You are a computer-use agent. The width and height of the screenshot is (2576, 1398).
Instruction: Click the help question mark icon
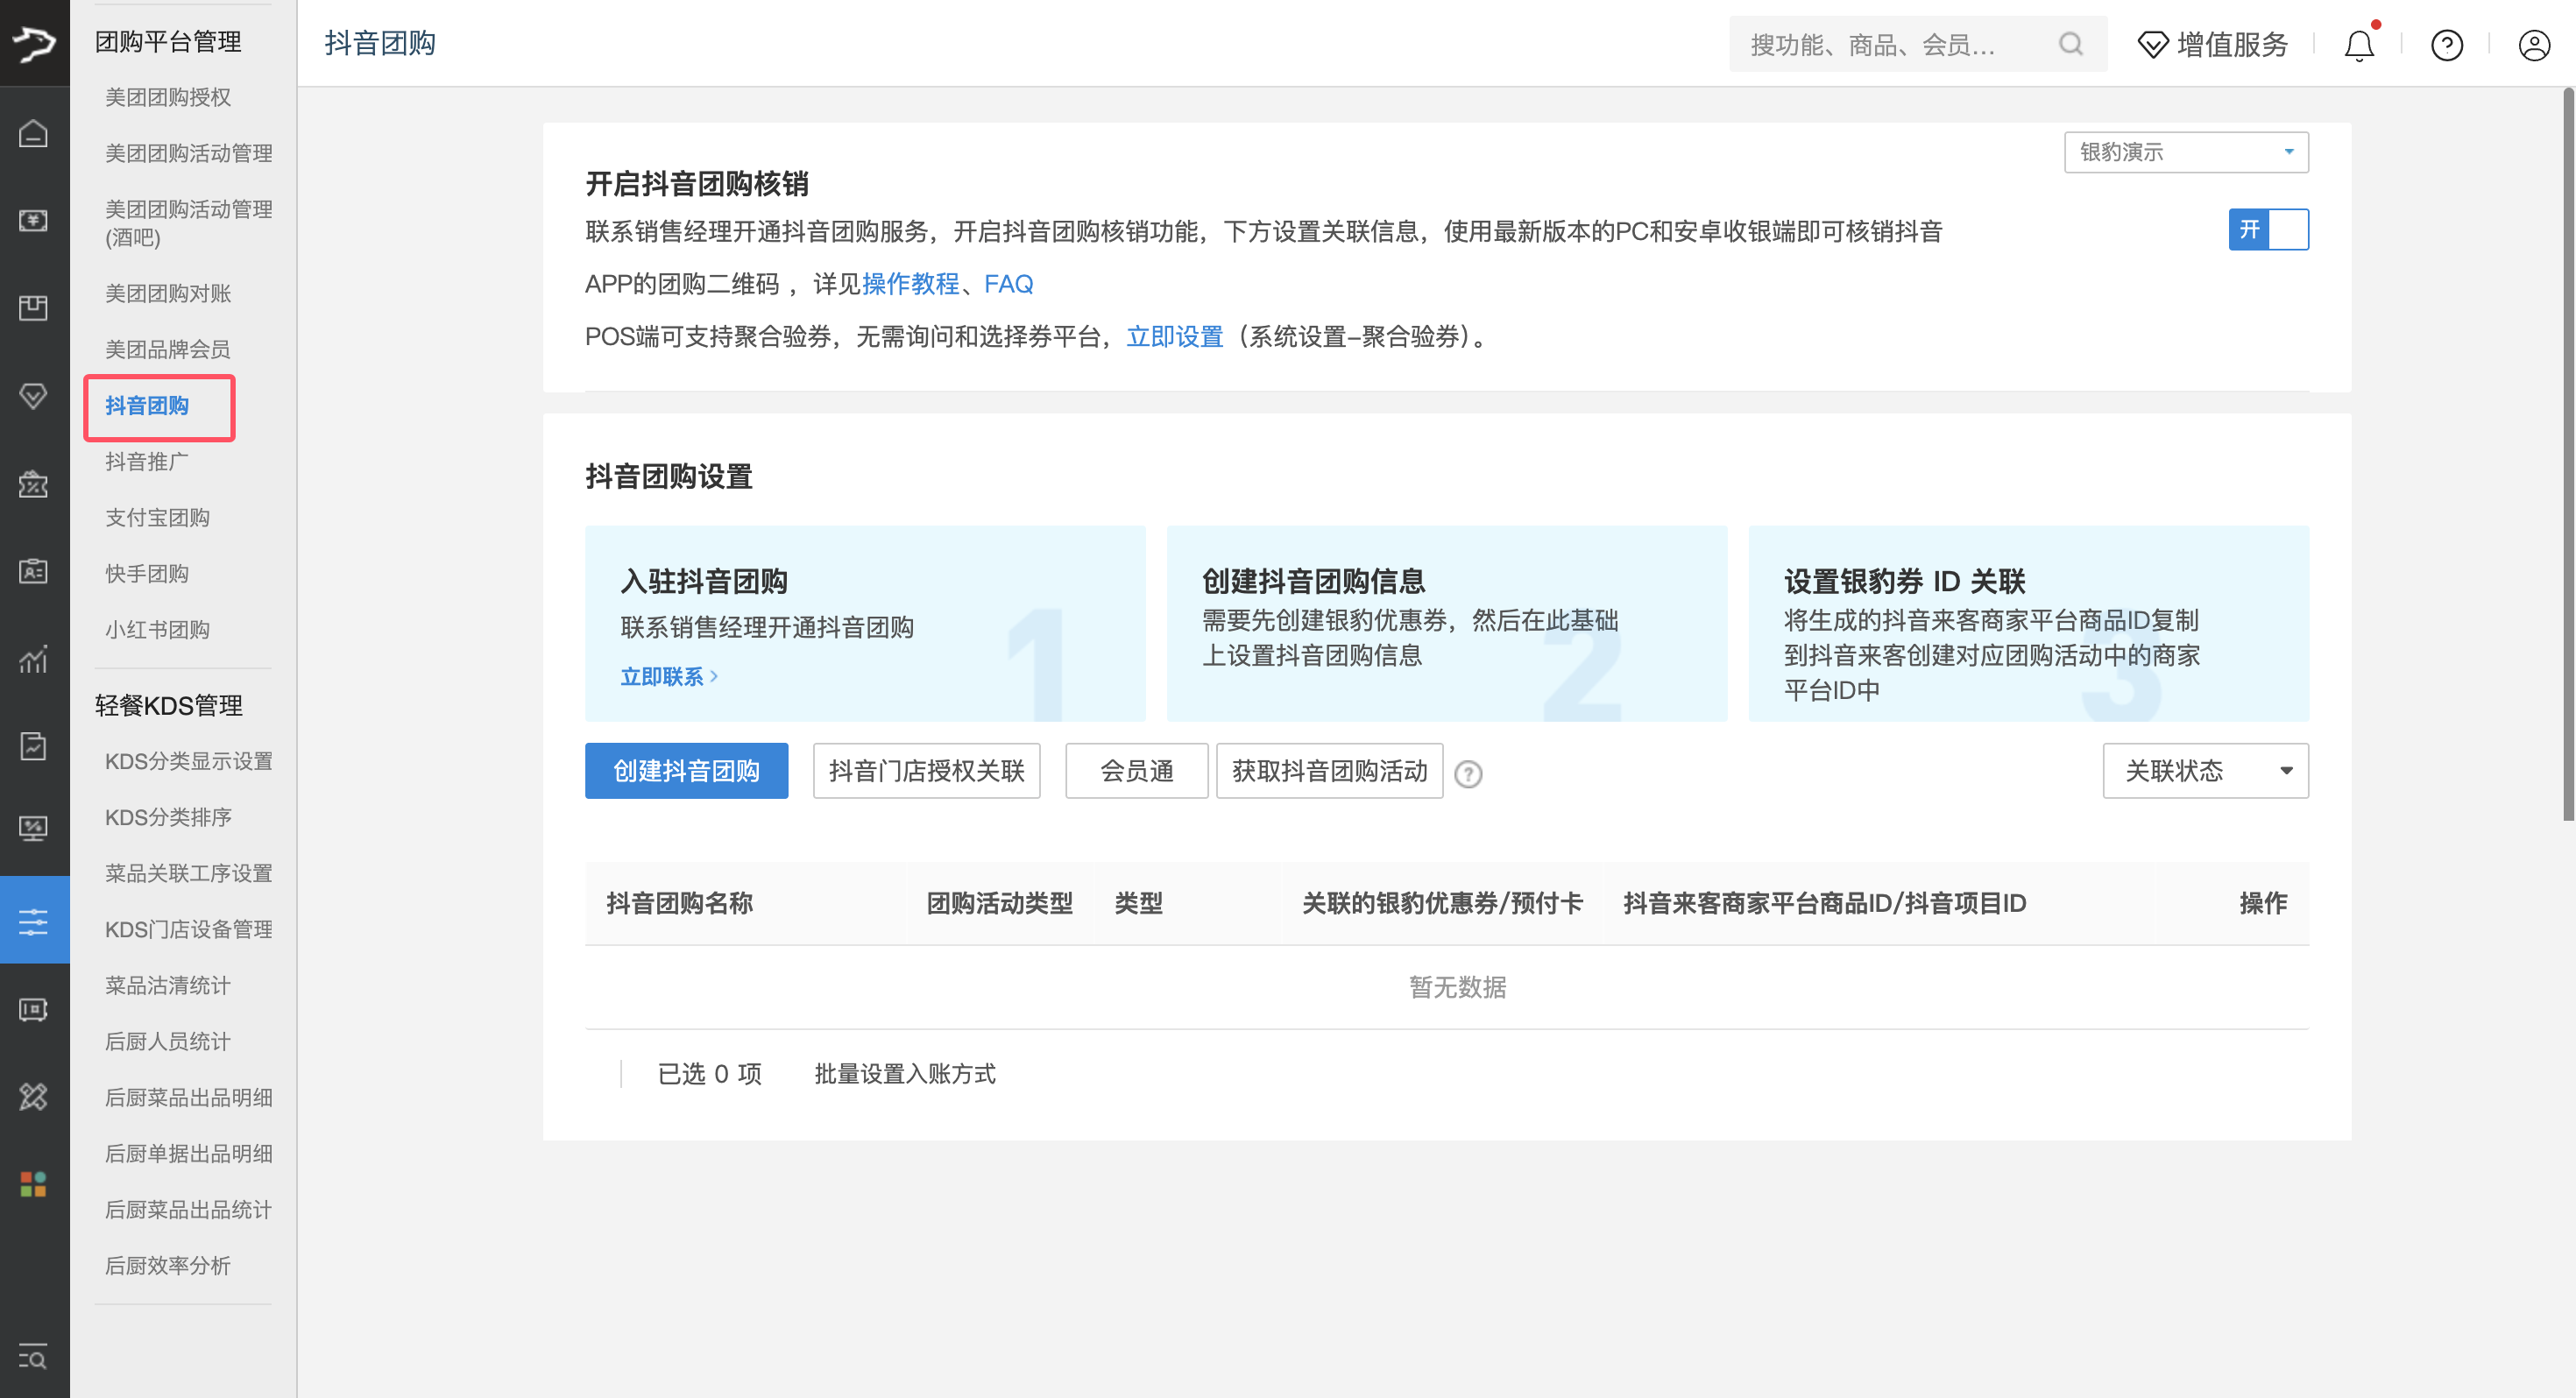point(2446,44)
